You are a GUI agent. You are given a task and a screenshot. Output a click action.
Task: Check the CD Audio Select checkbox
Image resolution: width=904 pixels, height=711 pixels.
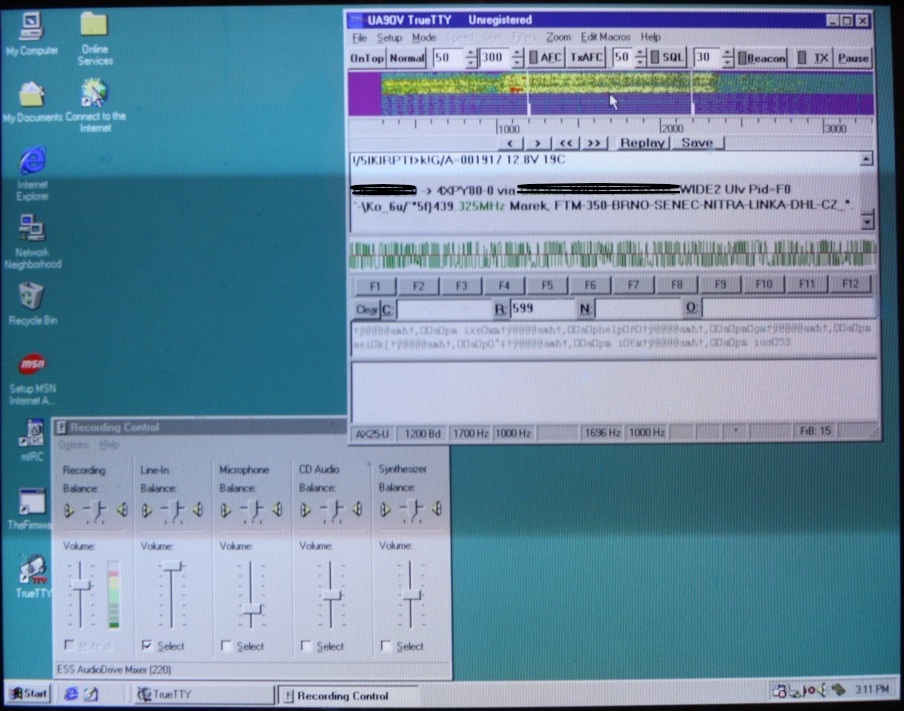coord(306,646)
